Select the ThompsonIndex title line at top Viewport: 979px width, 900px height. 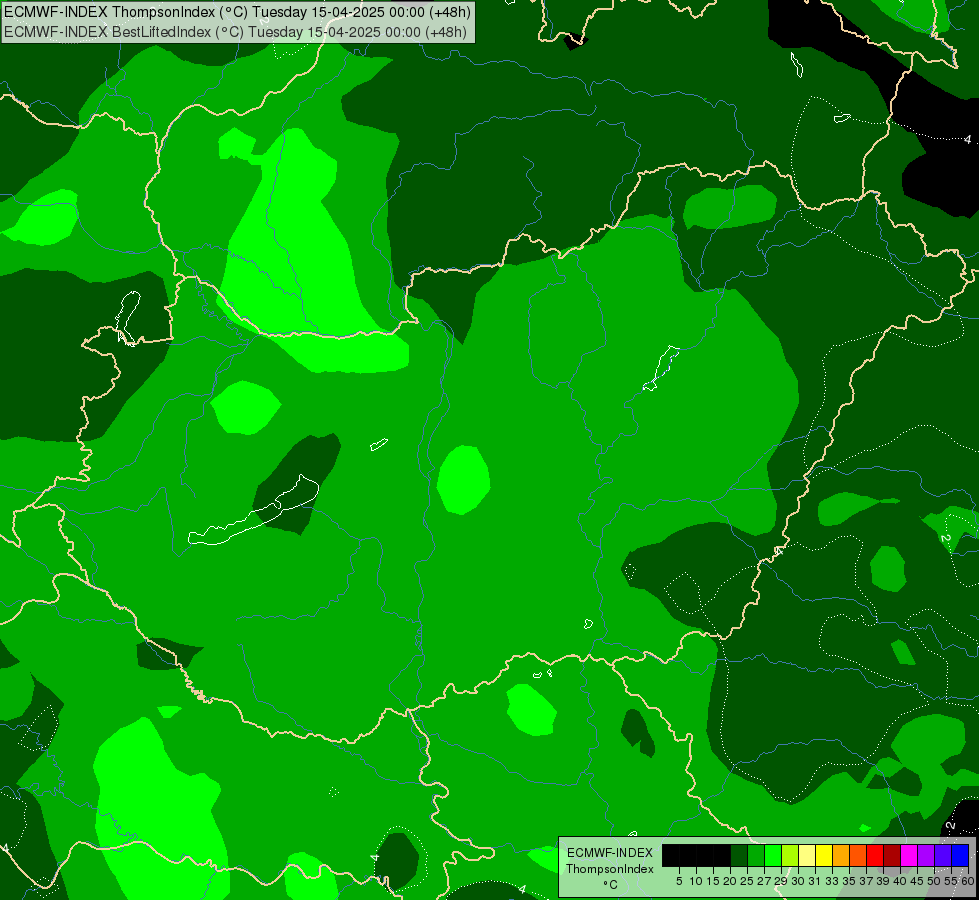[237, 12]
